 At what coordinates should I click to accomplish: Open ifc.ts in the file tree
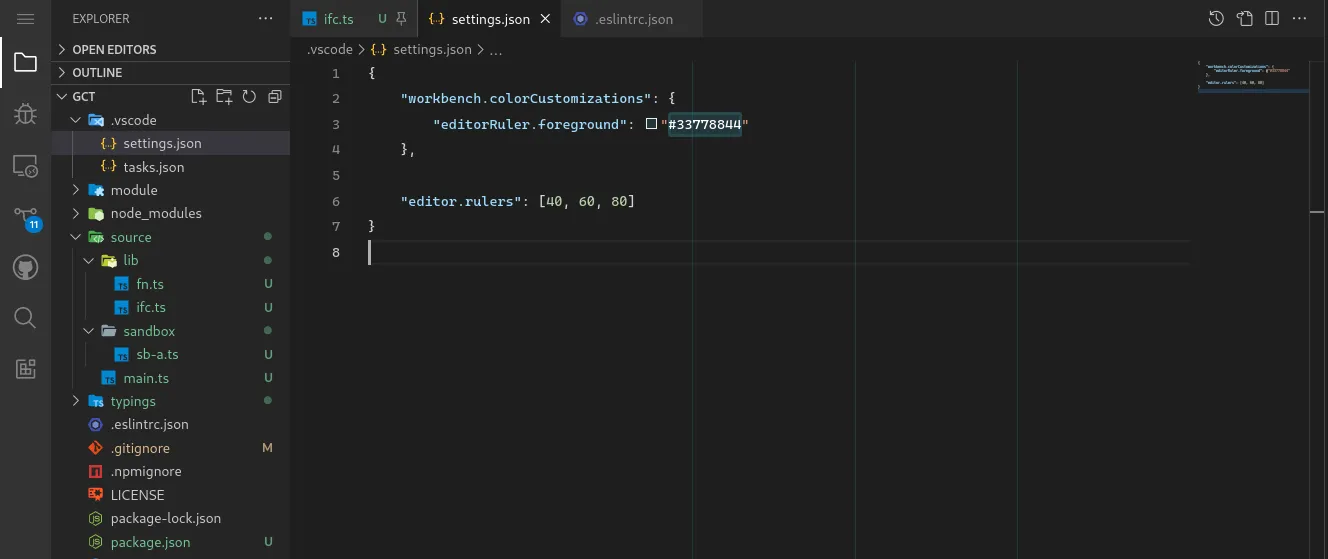pos(171,307)
